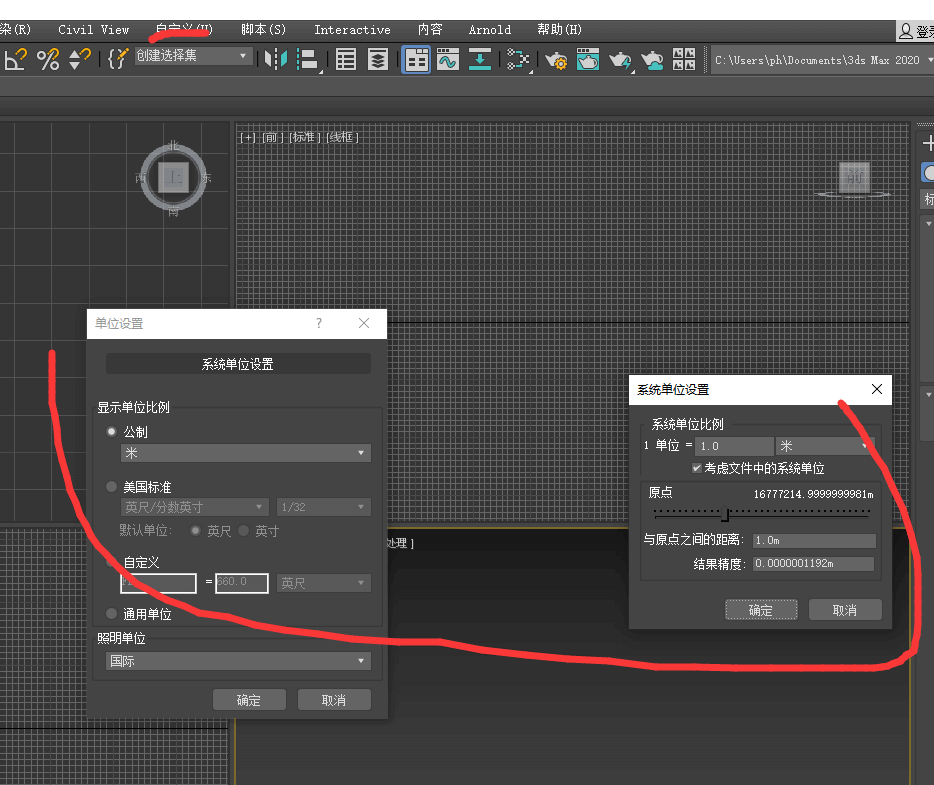Open the Scene Explorer toggle icon
Screen dimensions: 934x785
coord(346,60)
